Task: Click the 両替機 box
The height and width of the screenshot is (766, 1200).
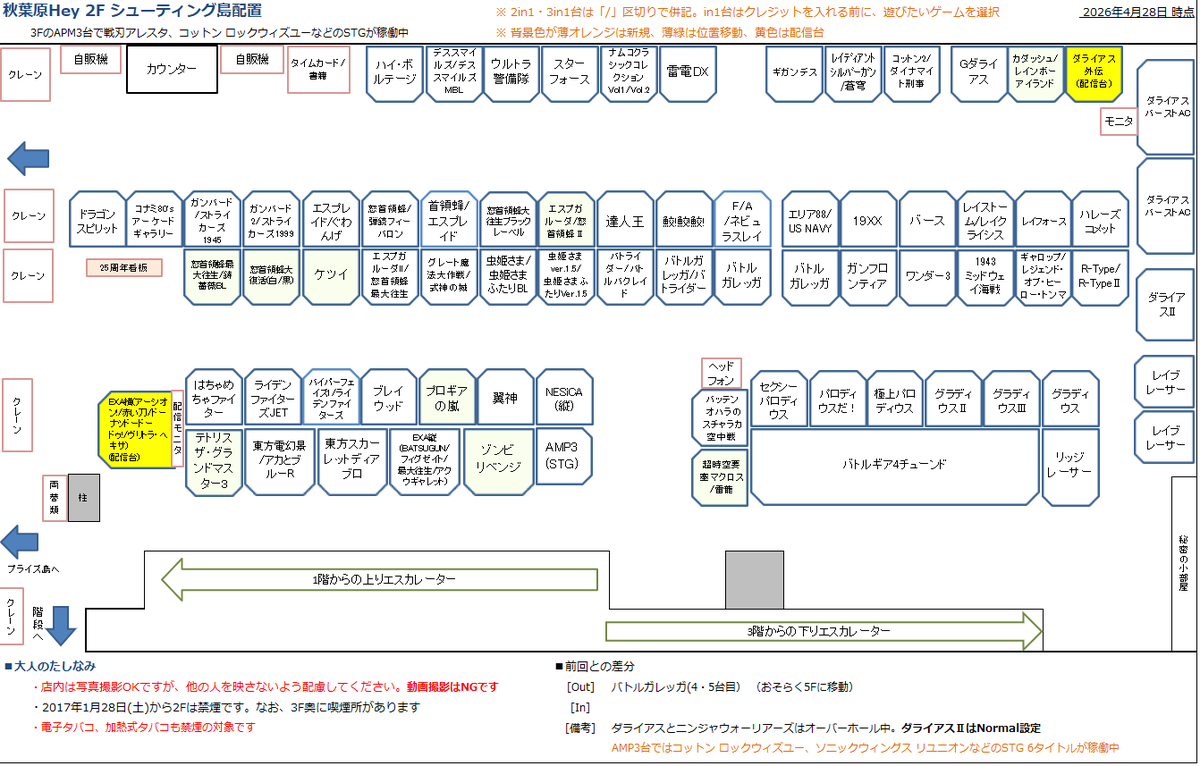Action: coord(54,497)
